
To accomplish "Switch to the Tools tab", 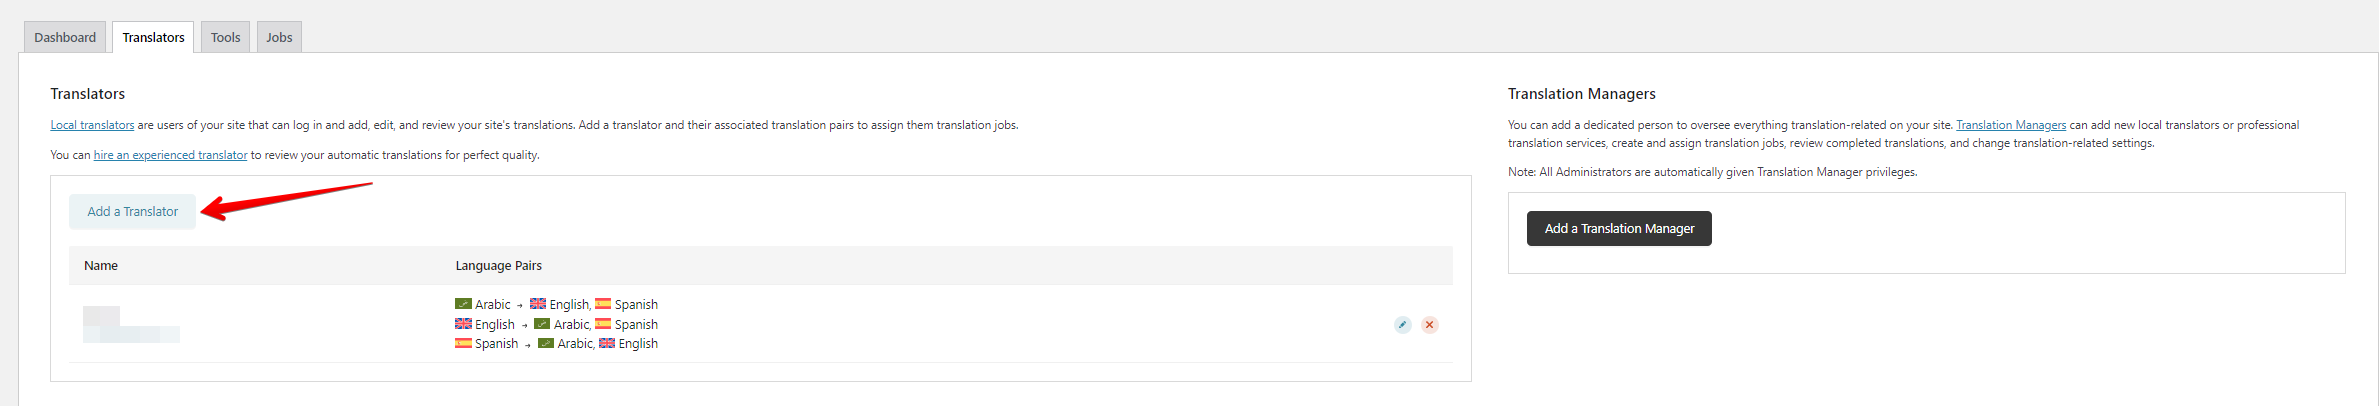I will pos(225,37).
